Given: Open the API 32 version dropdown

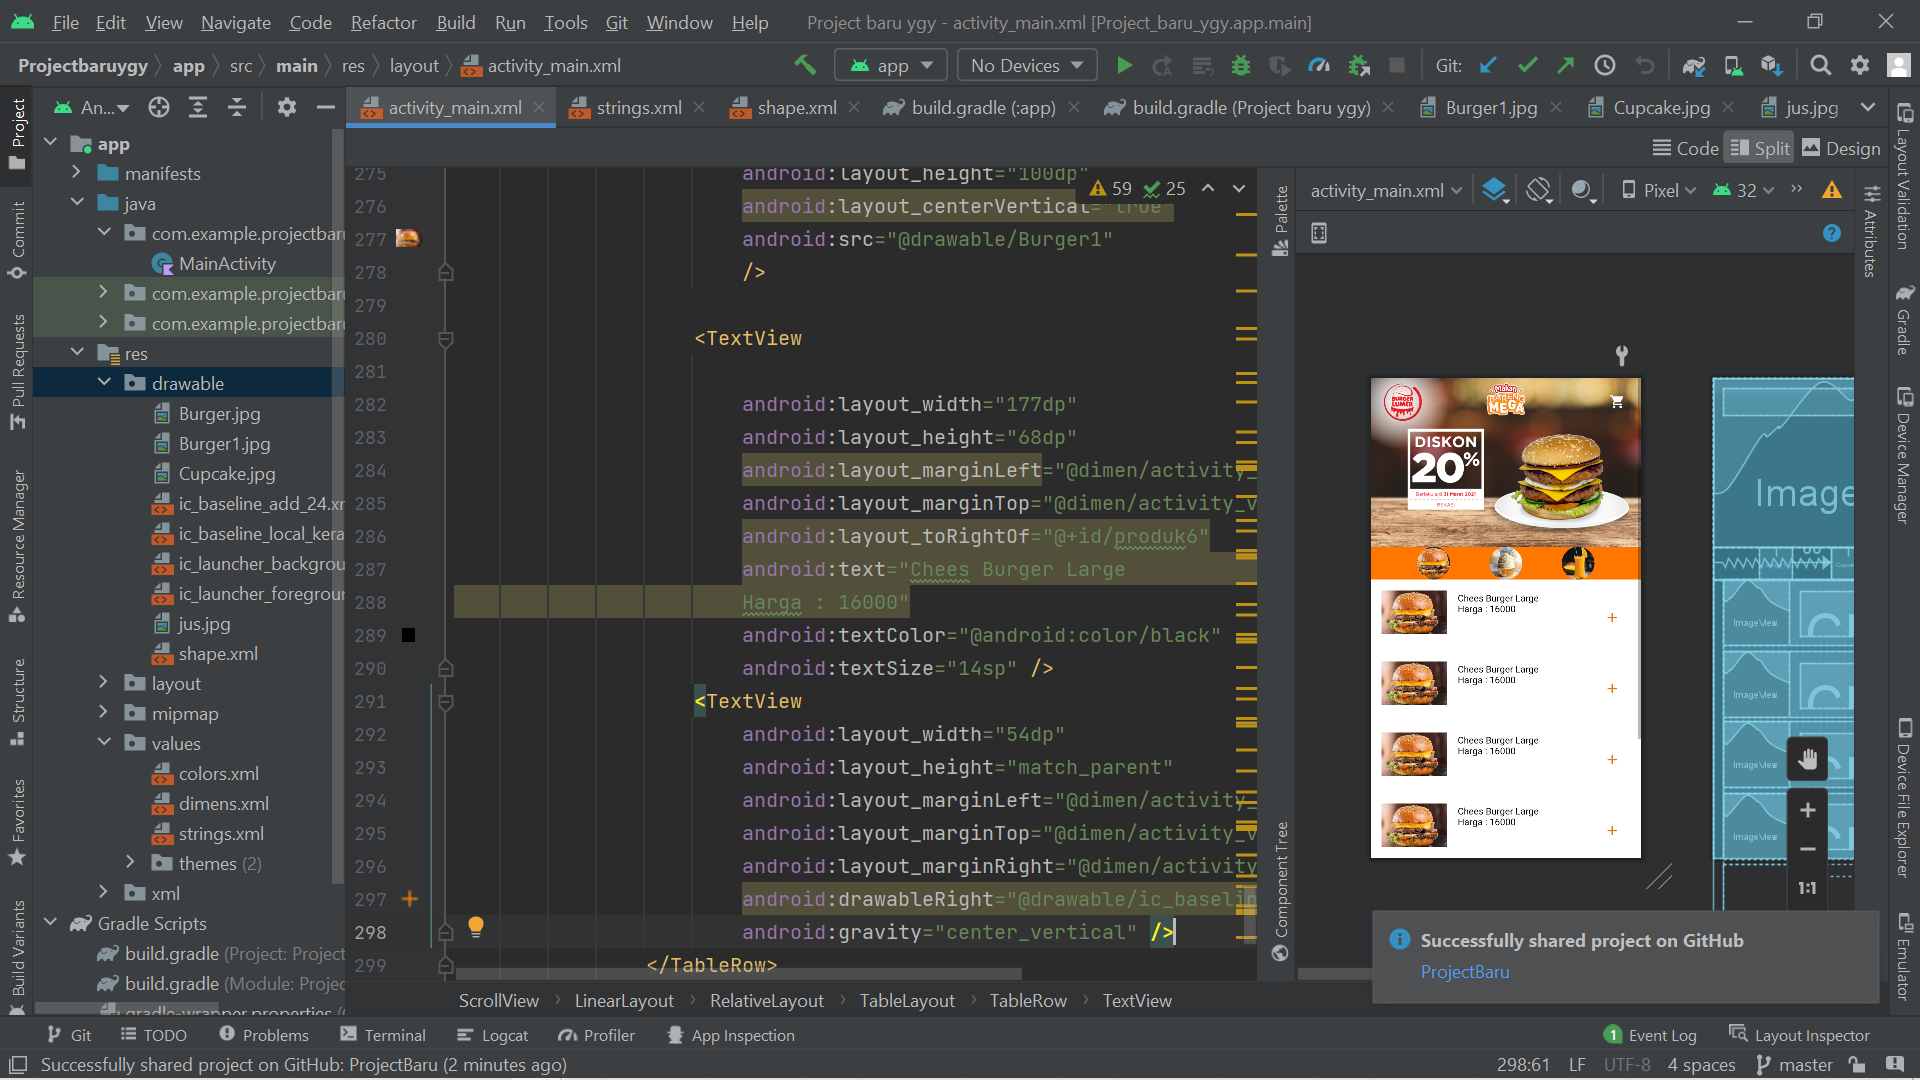Looking at the screenshot, I should point(1742,189).
